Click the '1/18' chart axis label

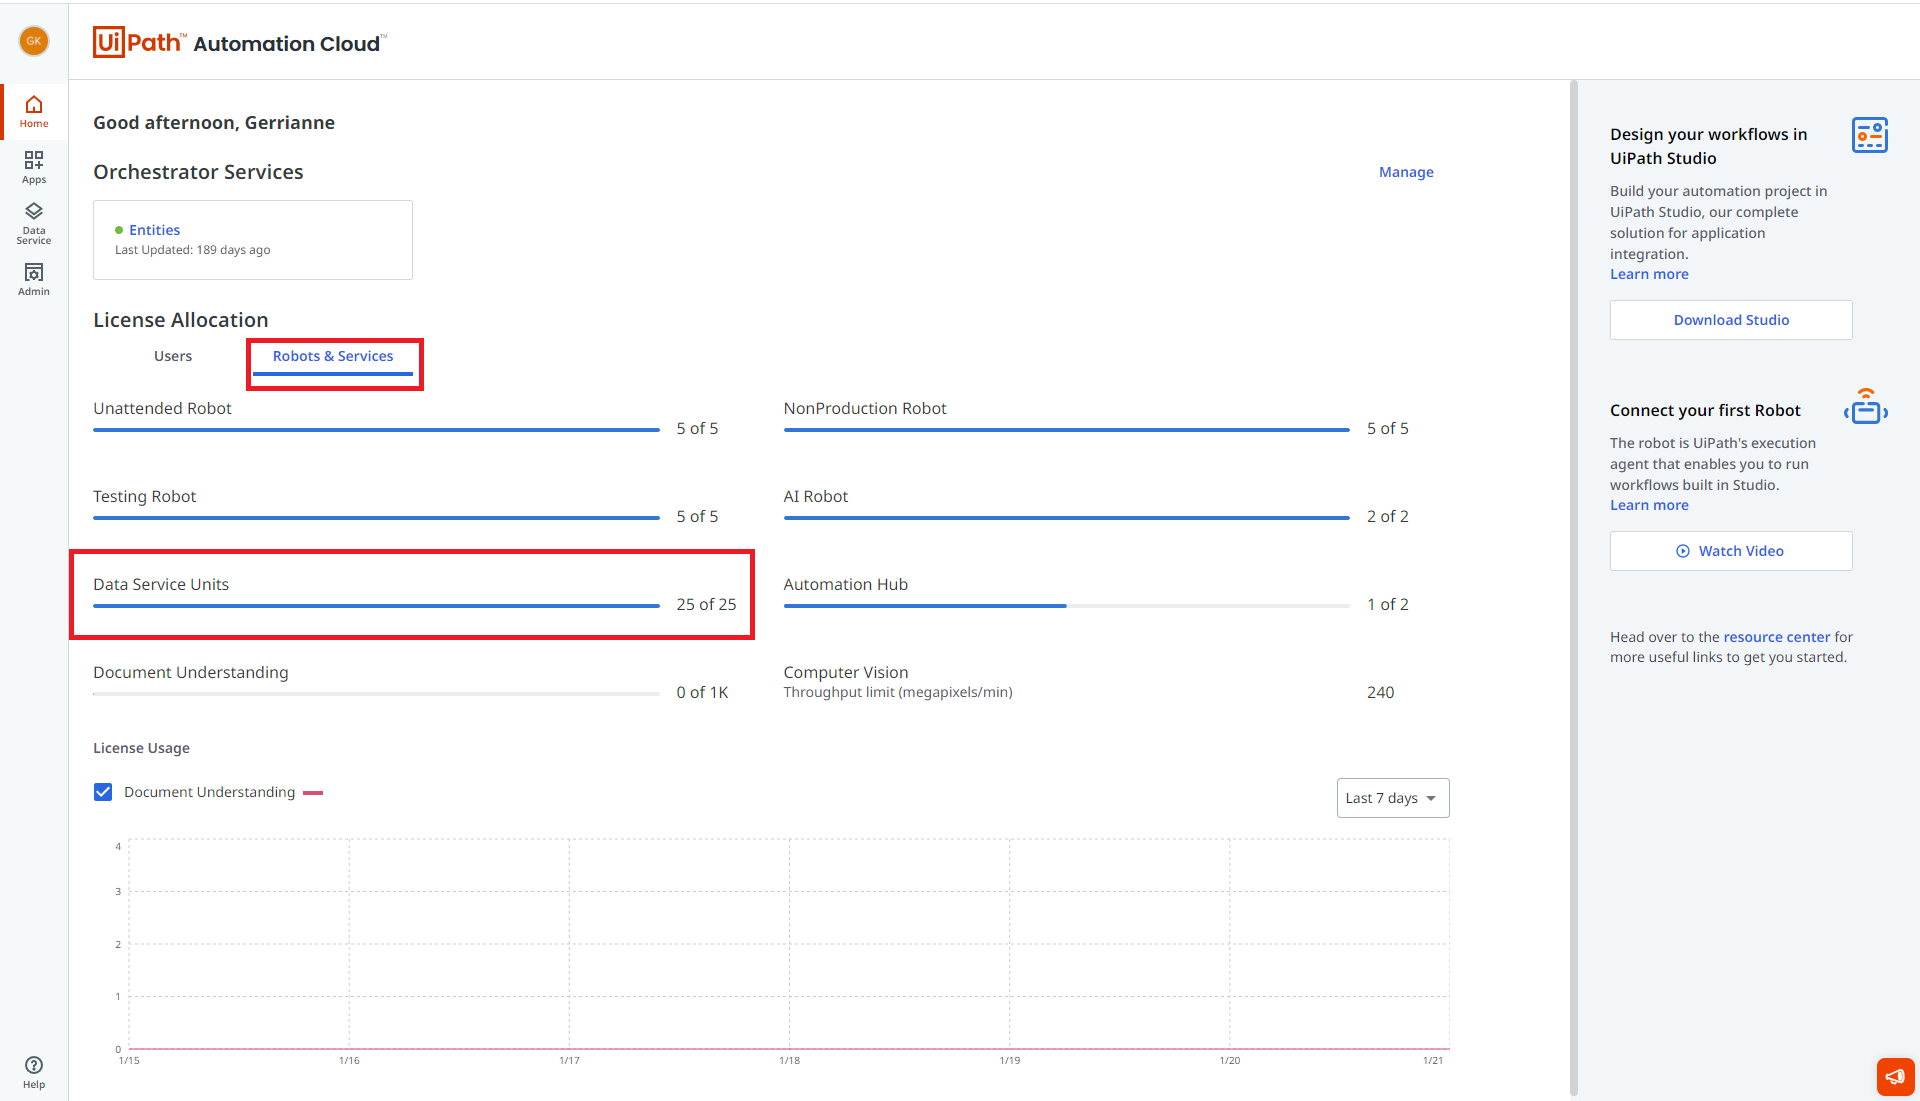pyautogui.click(x=789, y=1060)
